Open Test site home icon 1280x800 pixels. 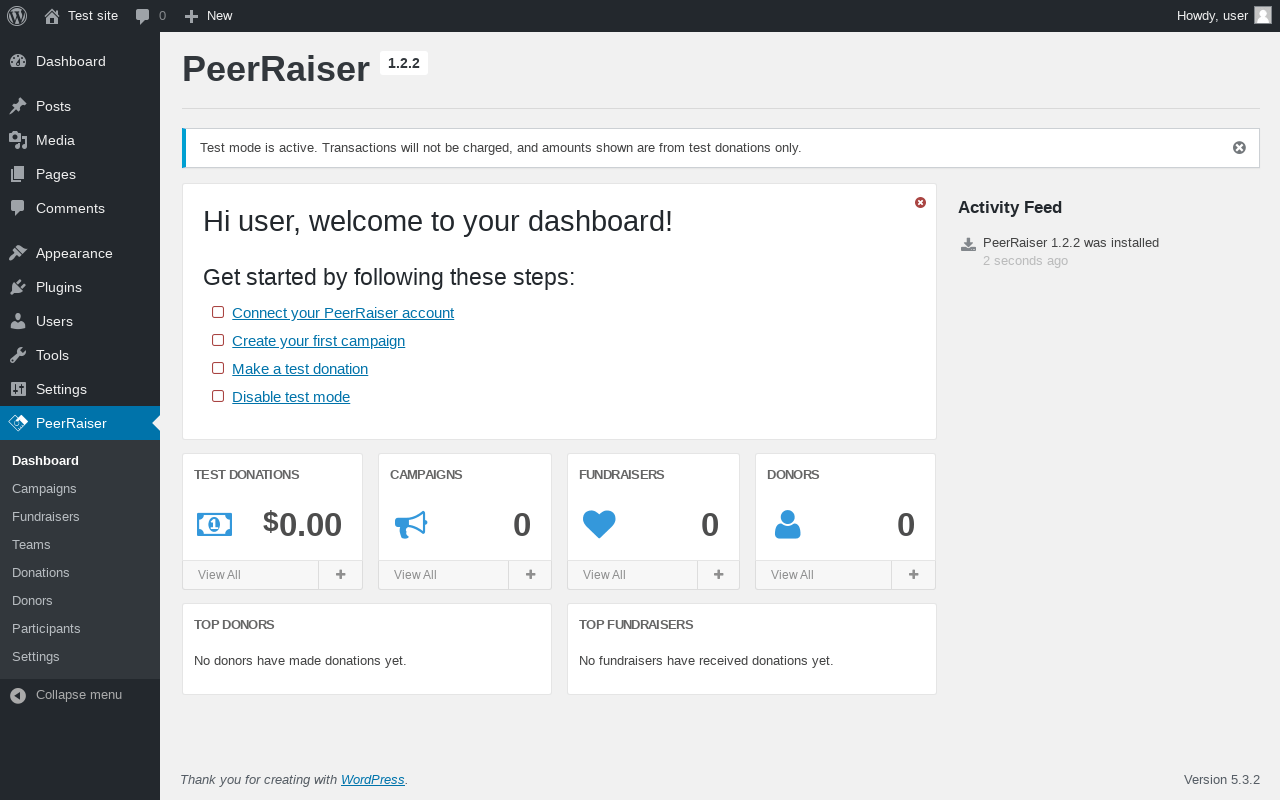point(52,16)
